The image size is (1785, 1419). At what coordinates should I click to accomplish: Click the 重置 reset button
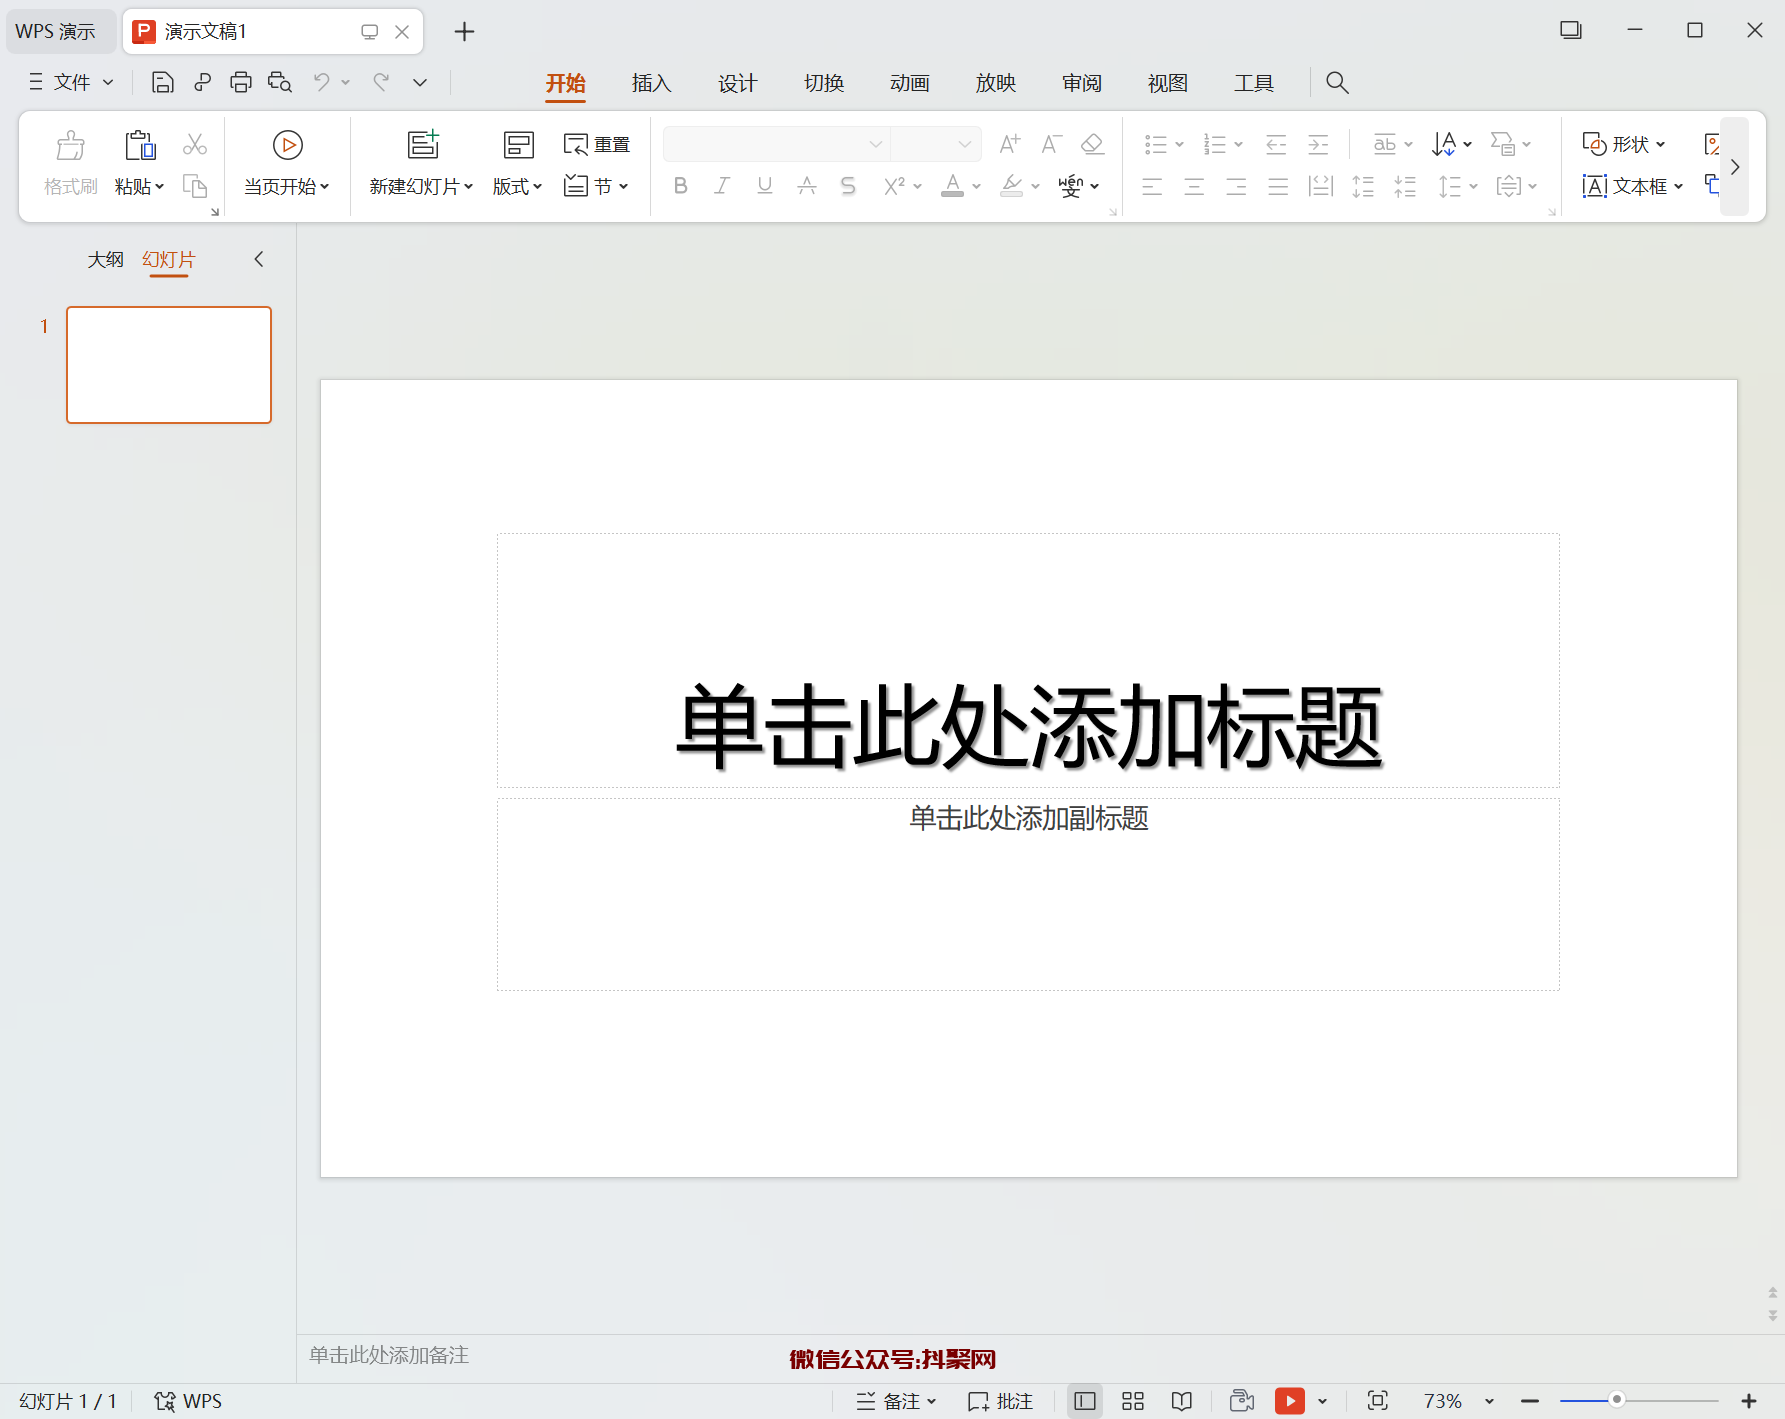click(x=597, y=144)
